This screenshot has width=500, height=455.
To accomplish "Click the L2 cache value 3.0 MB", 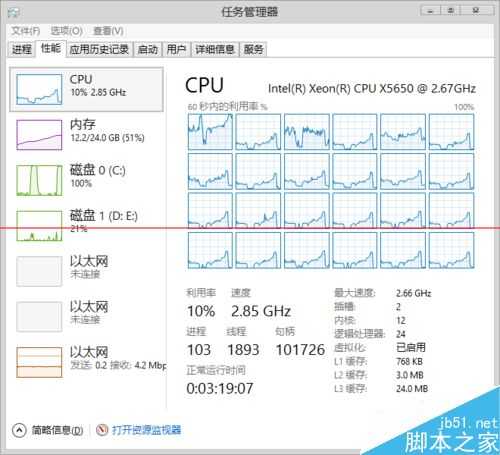I will 410,375.
